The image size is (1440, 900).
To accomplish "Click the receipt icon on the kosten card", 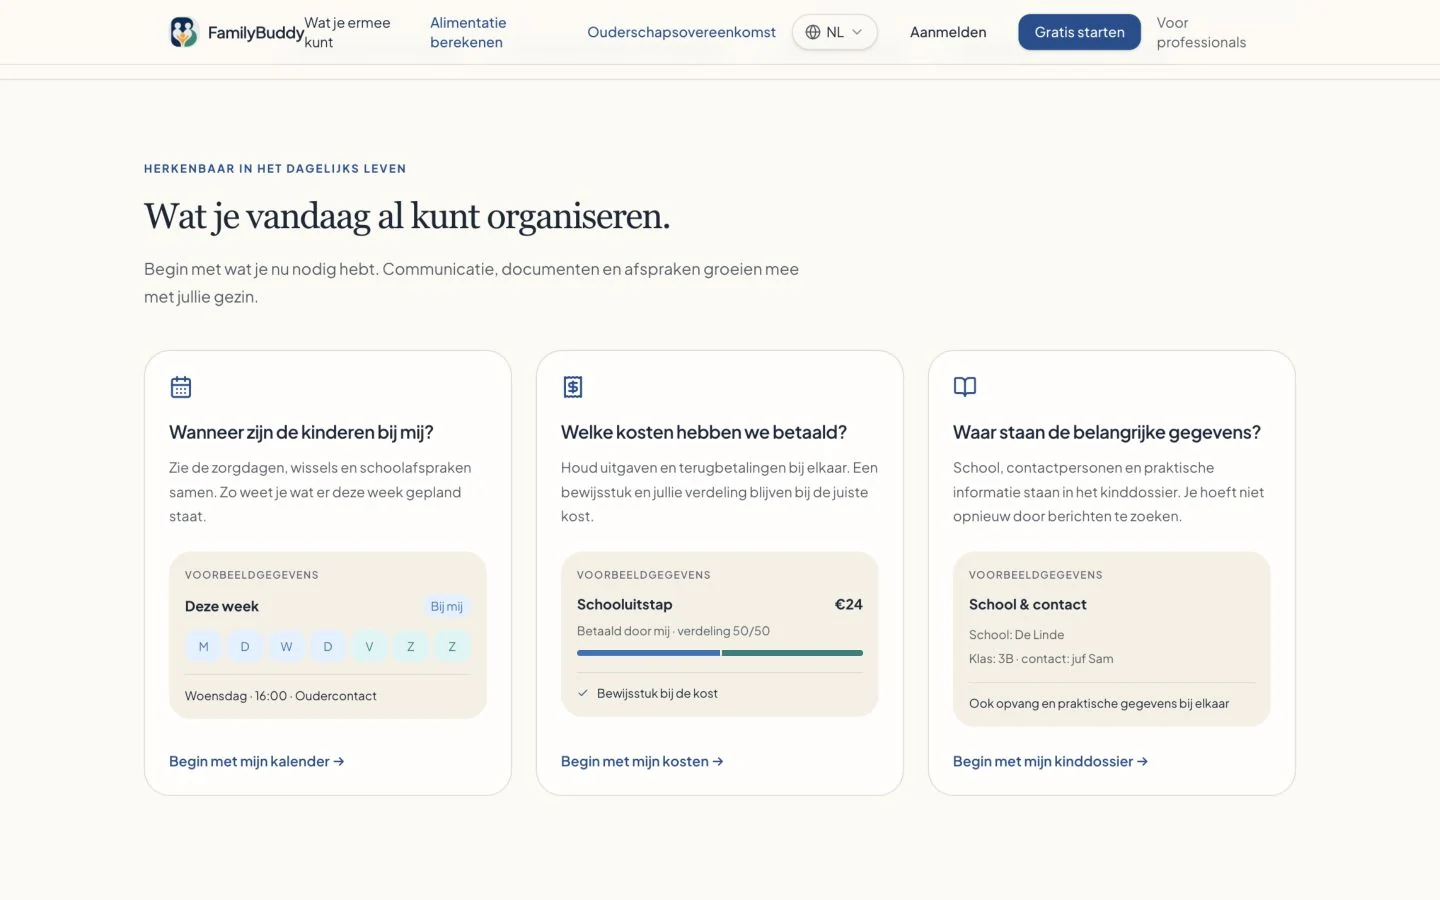I will click(573, 387).
